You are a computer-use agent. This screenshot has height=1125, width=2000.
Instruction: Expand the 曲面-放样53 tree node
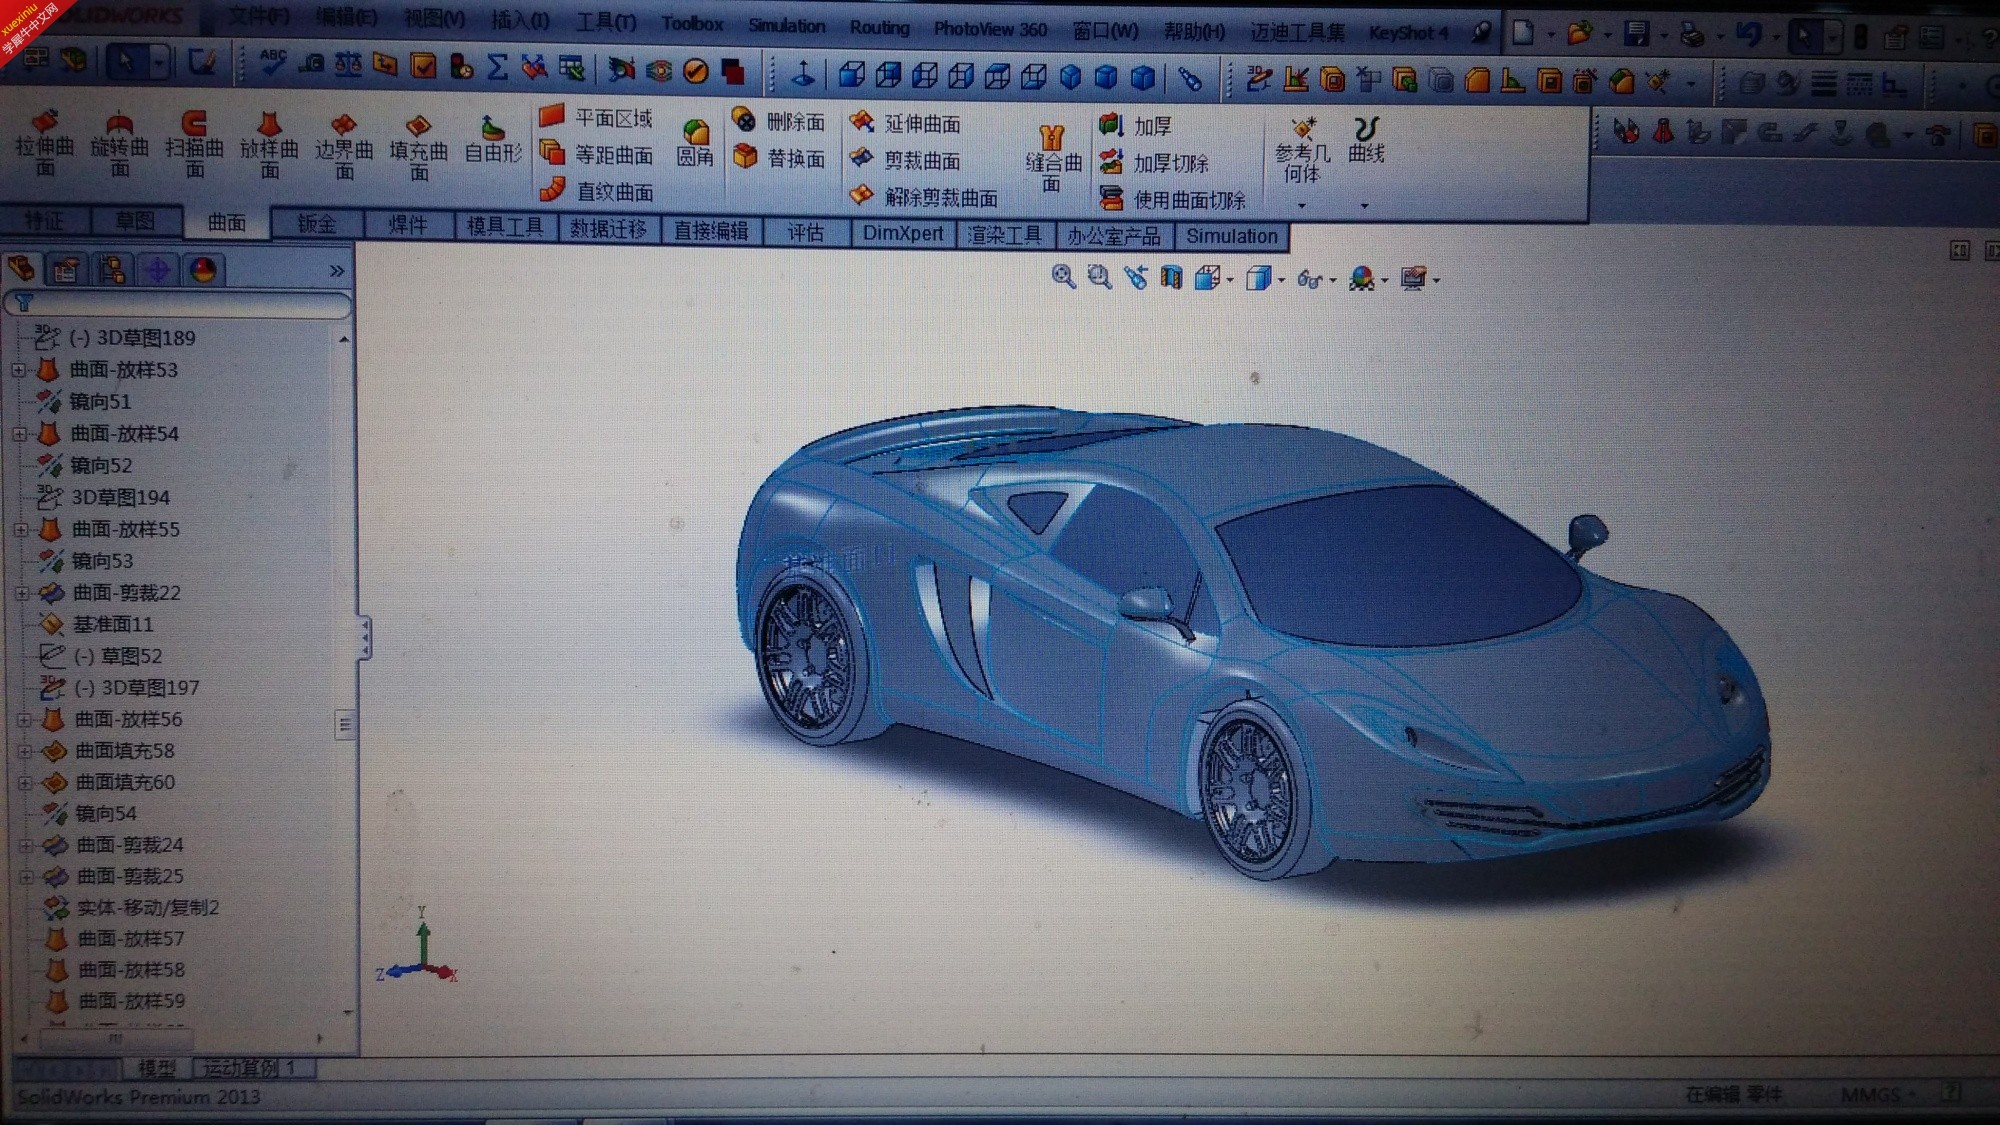(x=18, y=370)
